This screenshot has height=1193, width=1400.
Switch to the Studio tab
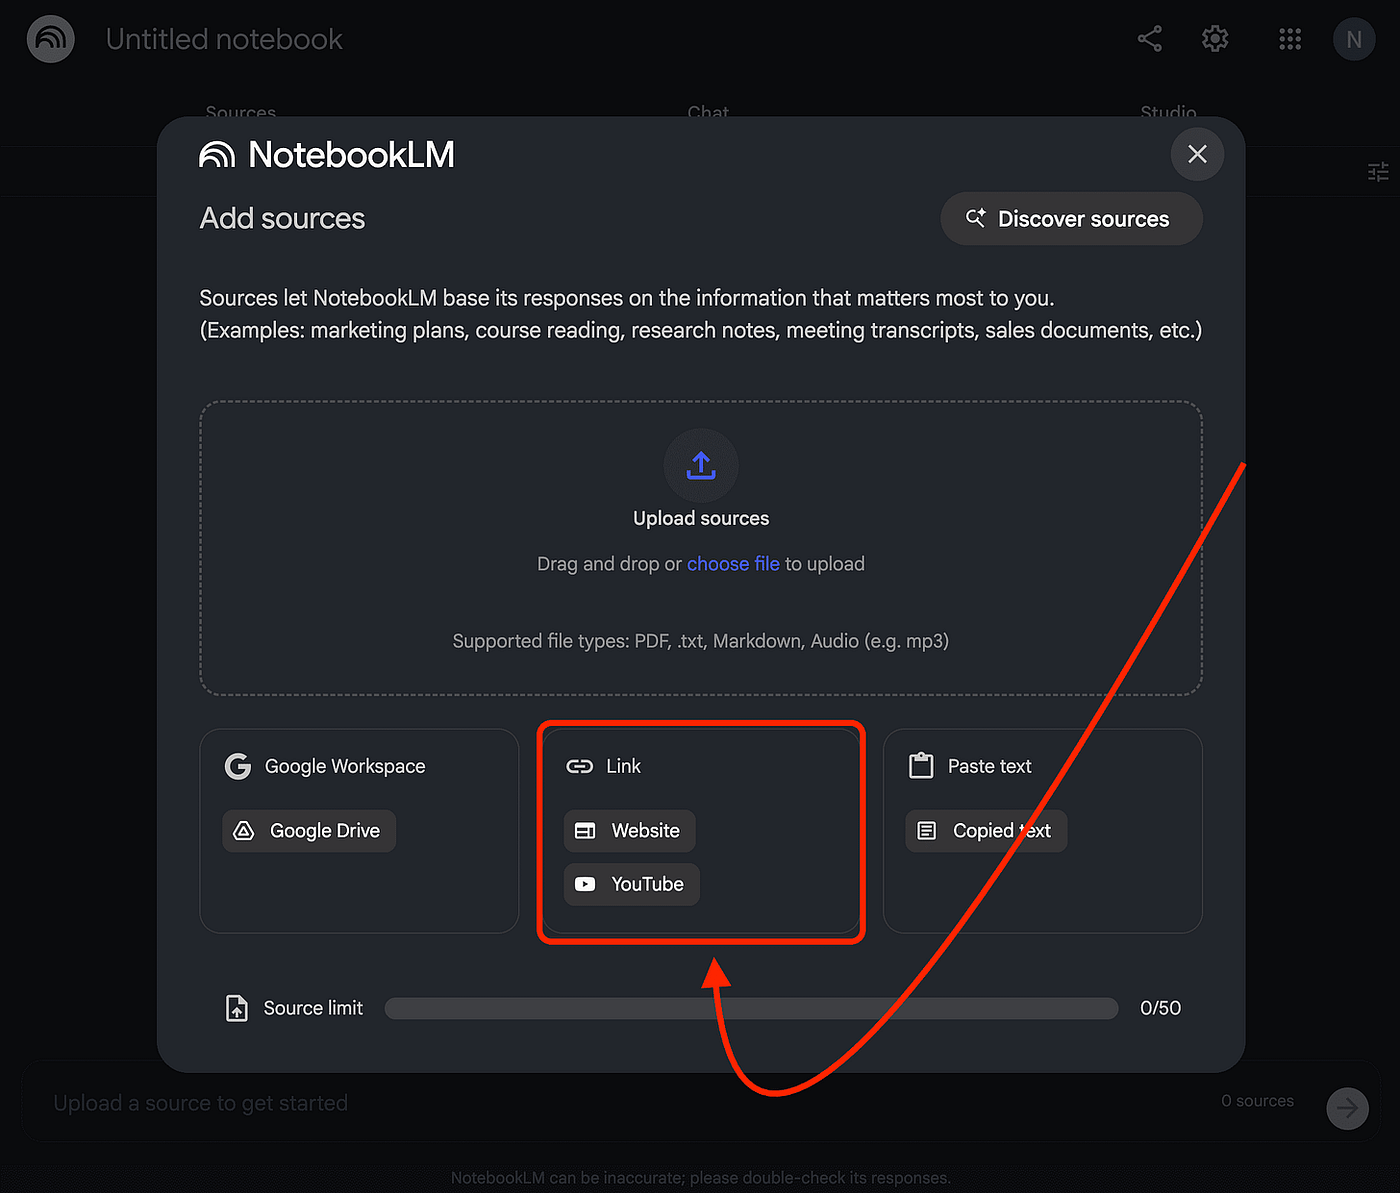[1168, 112]
